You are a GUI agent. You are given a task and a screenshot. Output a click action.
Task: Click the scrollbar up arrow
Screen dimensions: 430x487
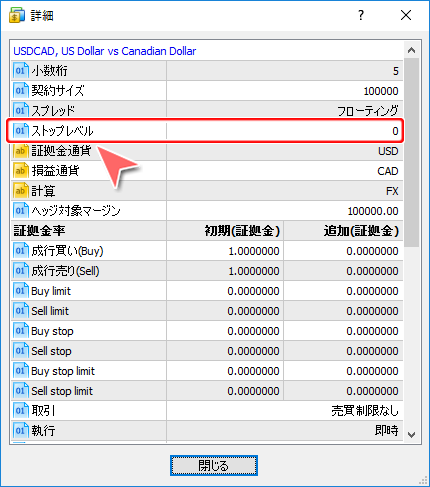412,50
